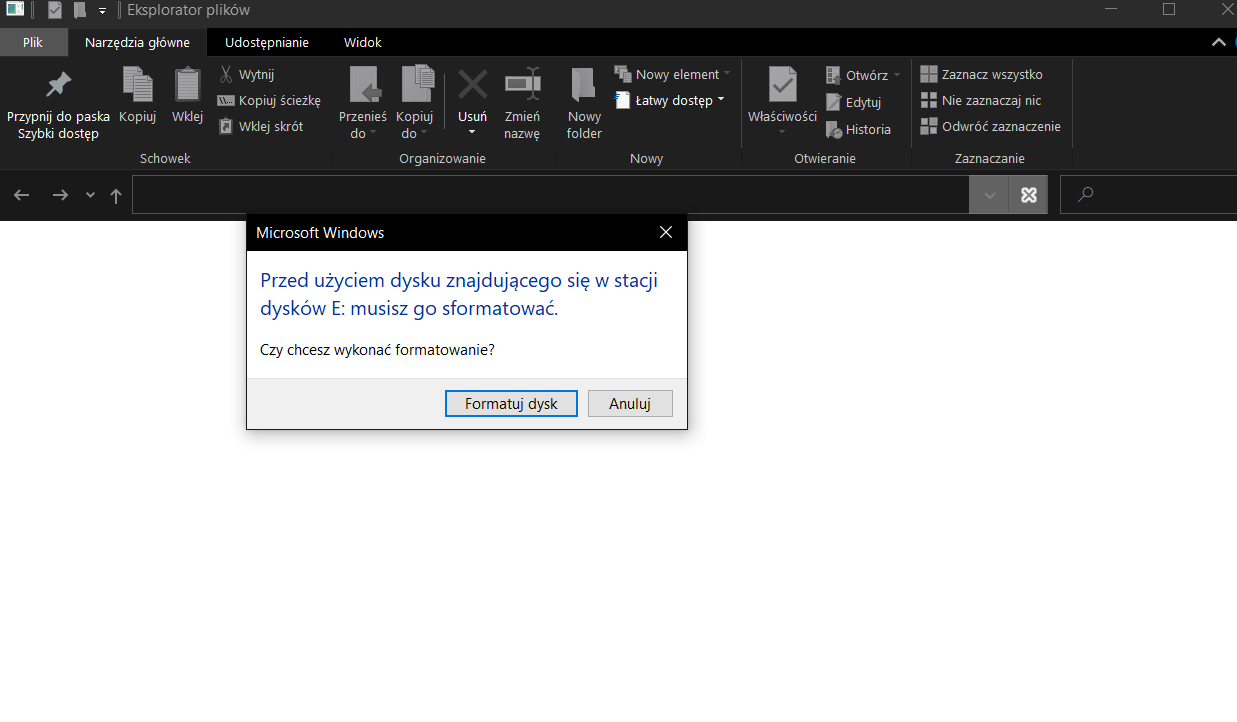1237x722 pixels.
Task: Expand address bar history dropdown
Action: (990, 195)
